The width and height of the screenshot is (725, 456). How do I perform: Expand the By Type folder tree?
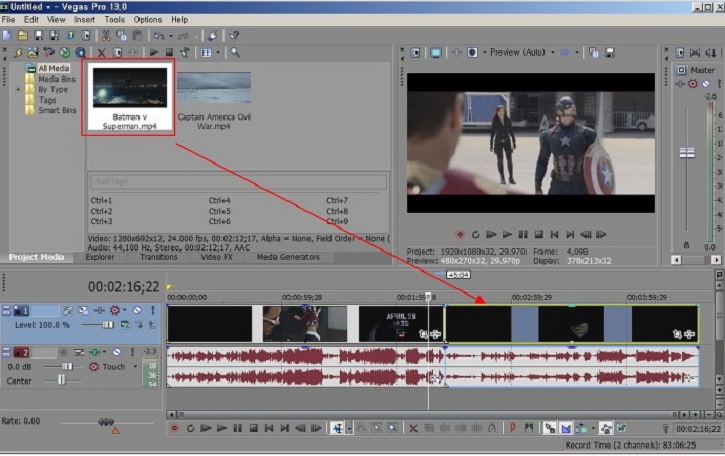[x=18, y=89]
